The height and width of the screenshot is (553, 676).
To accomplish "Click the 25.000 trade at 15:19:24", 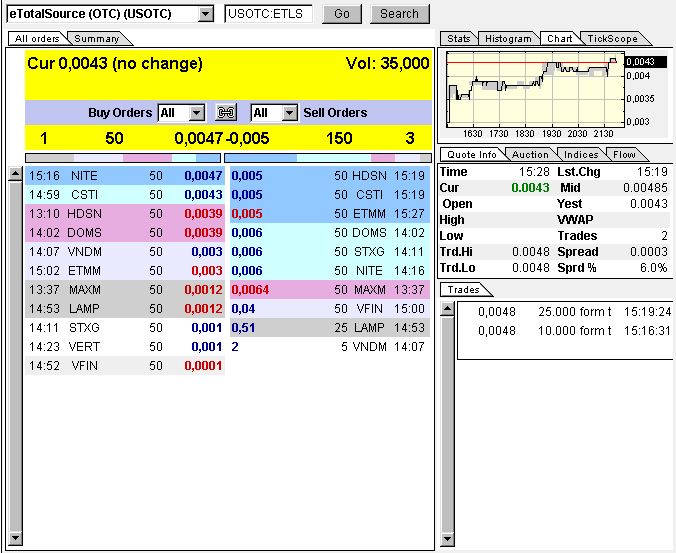I will [574, 312].
